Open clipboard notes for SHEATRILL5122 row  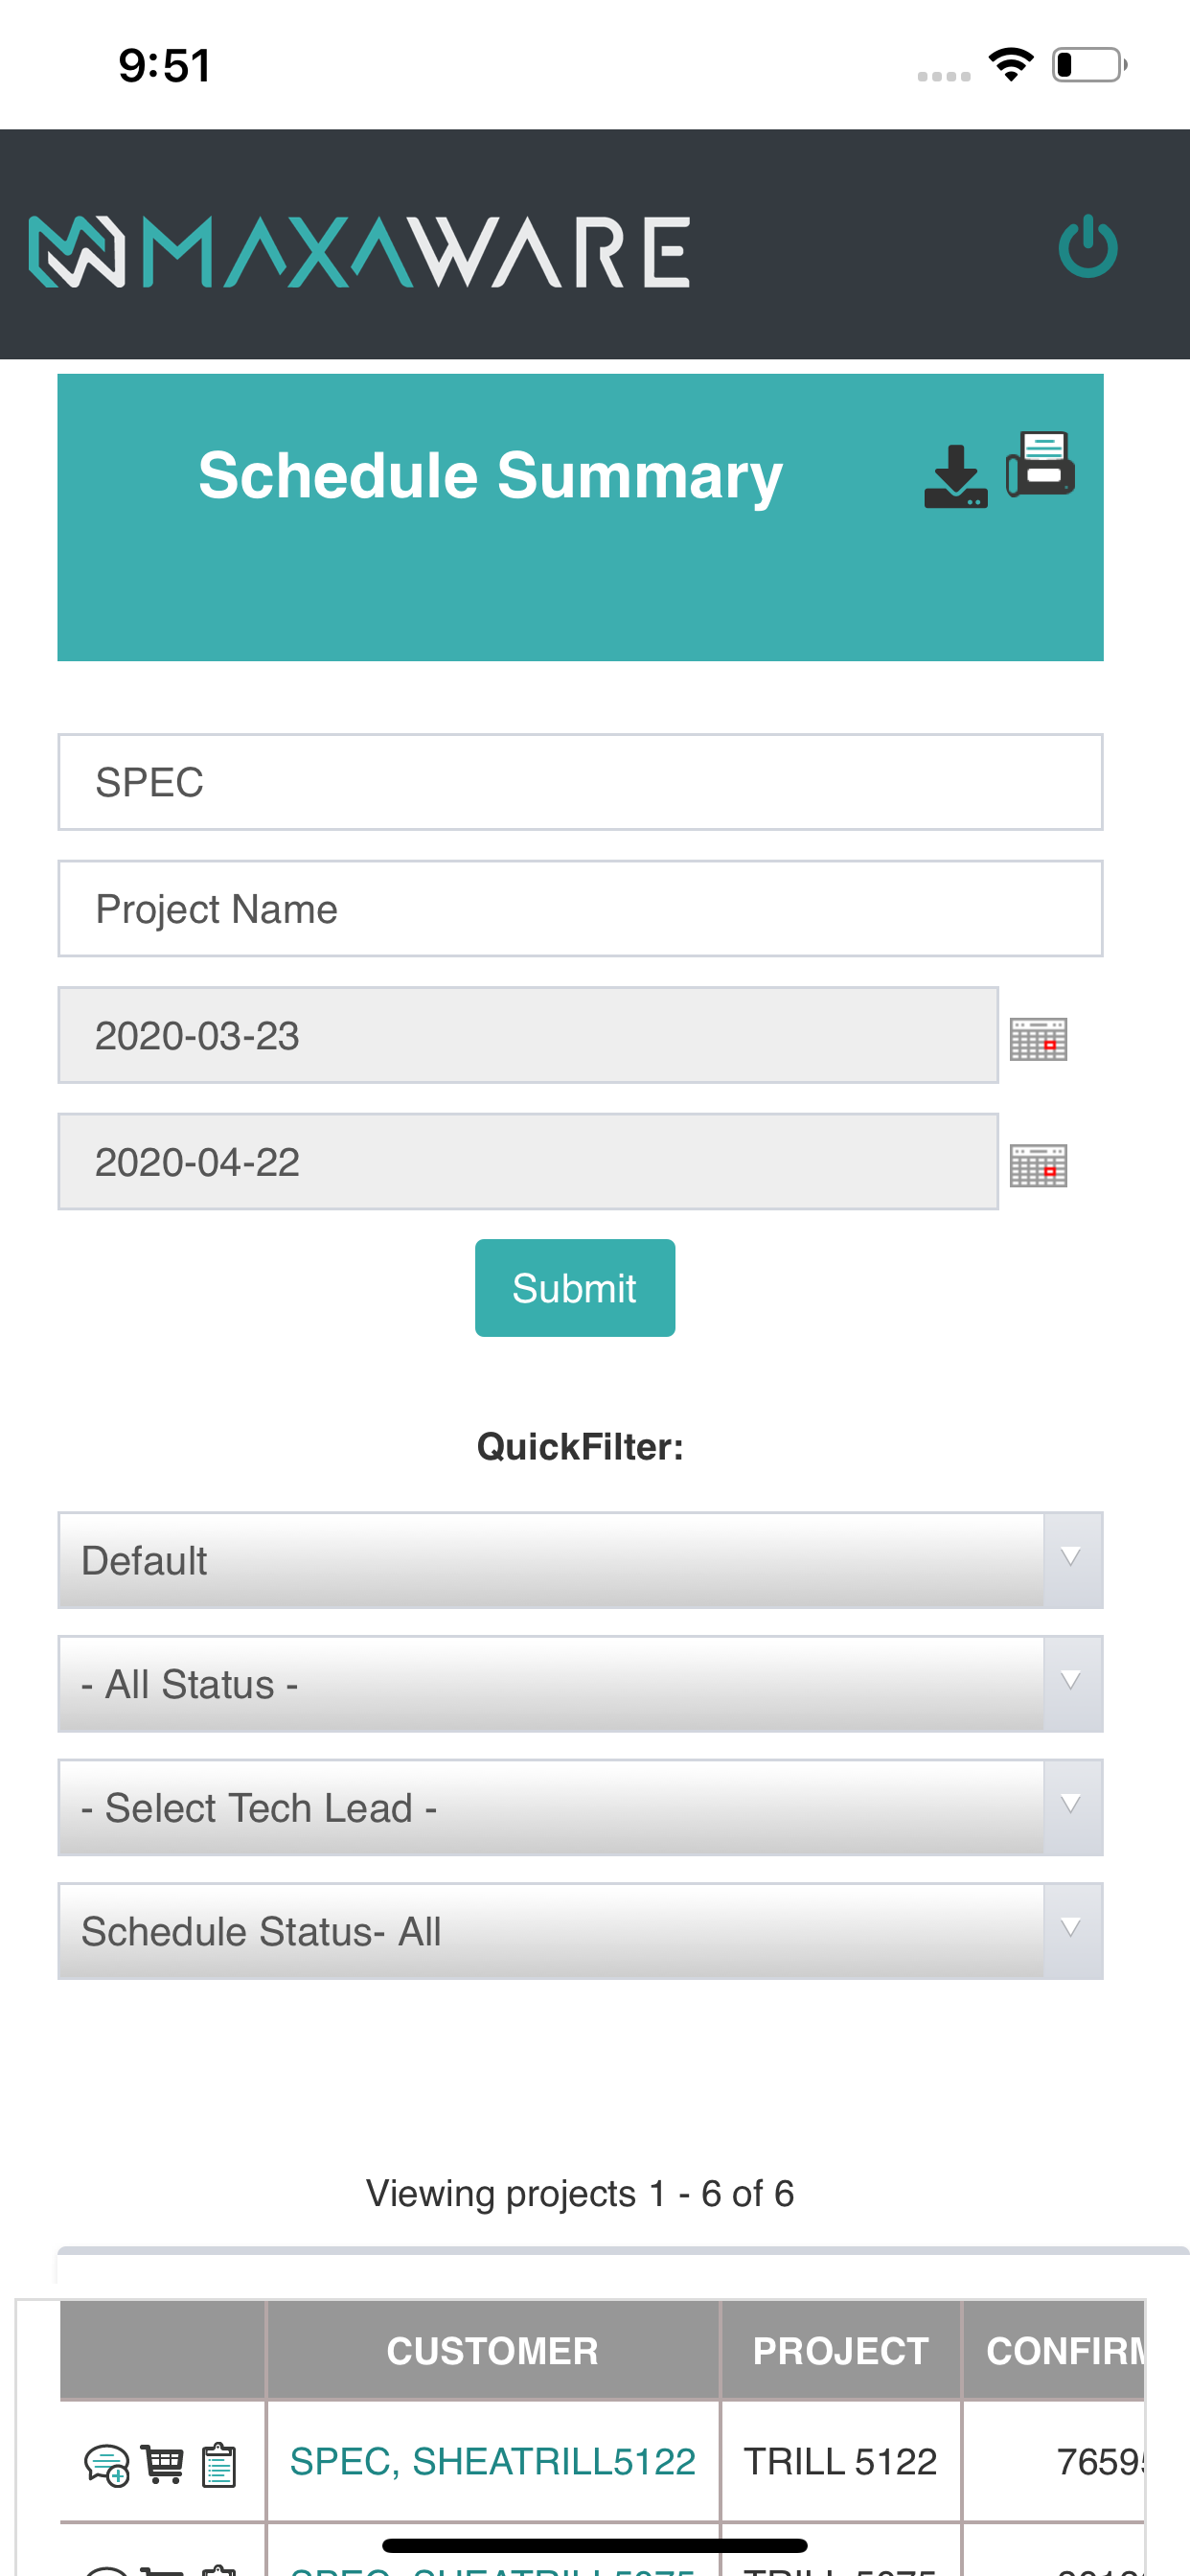coord(219,2464)
